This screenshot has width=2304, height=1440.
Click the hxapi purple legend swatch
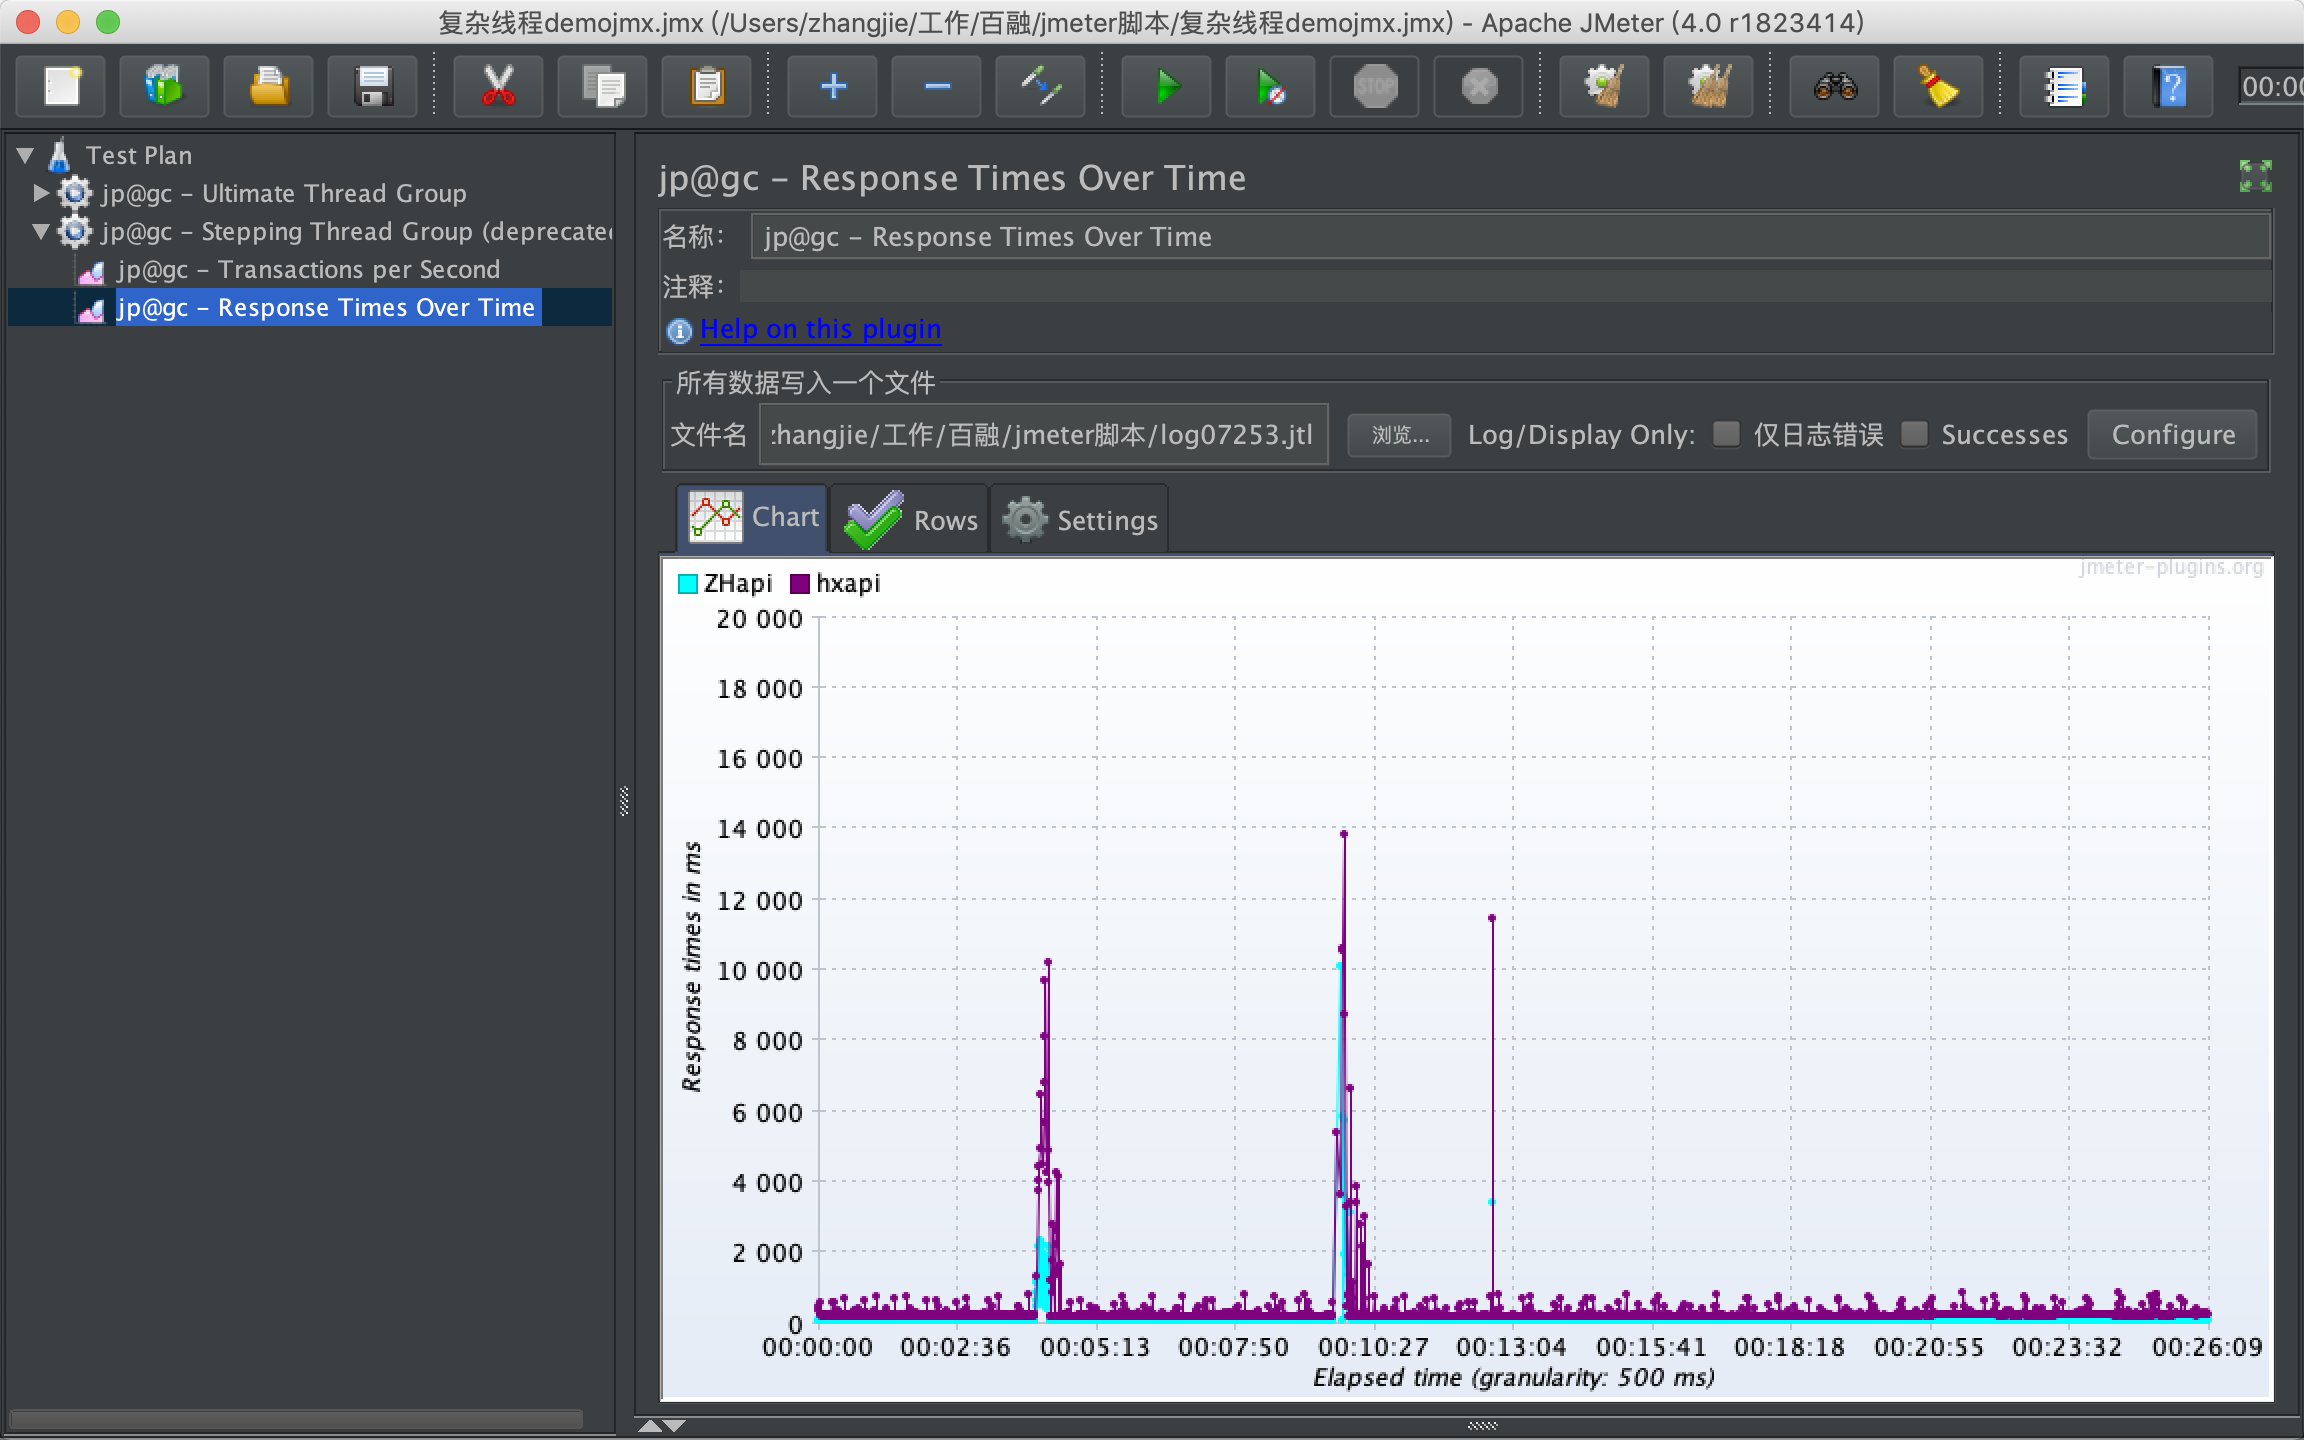pyautogui.click(x=799, y=584)
